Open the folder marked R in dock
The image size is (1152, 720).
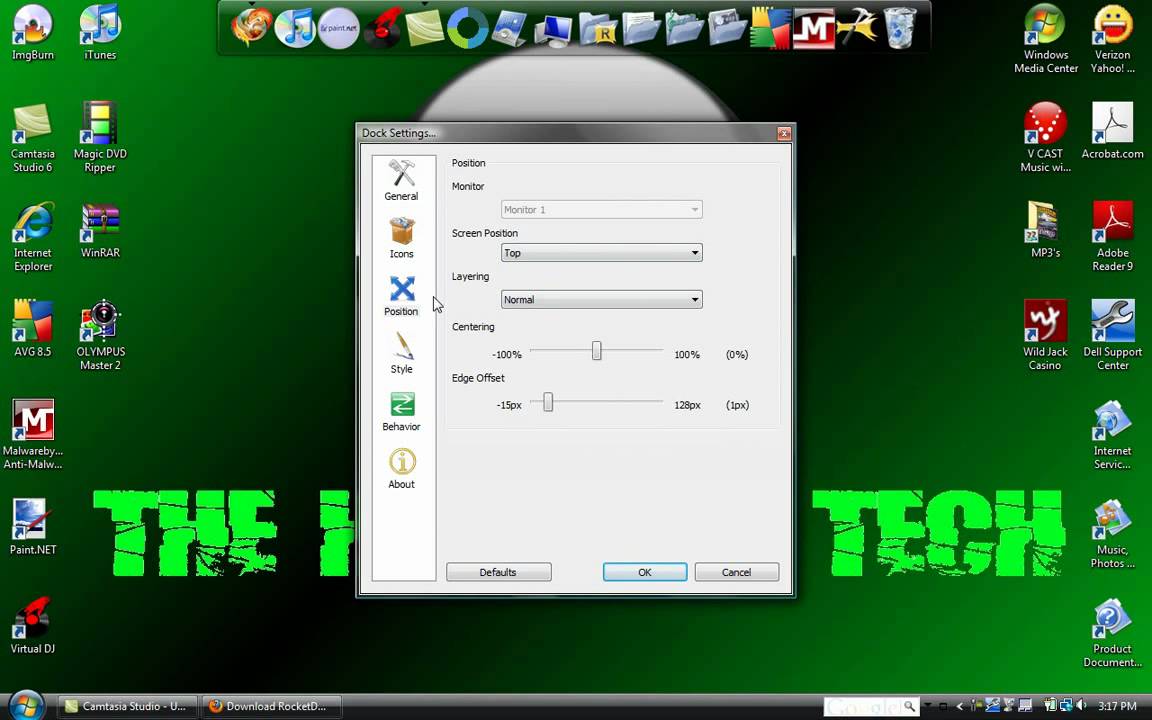pos(597,29)
